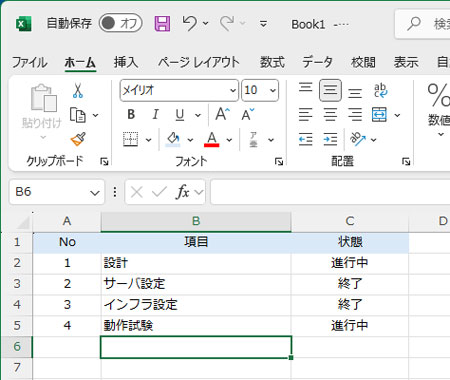Decrease the indent
Screen dimensions: 450x380
(x=305, y=139)
